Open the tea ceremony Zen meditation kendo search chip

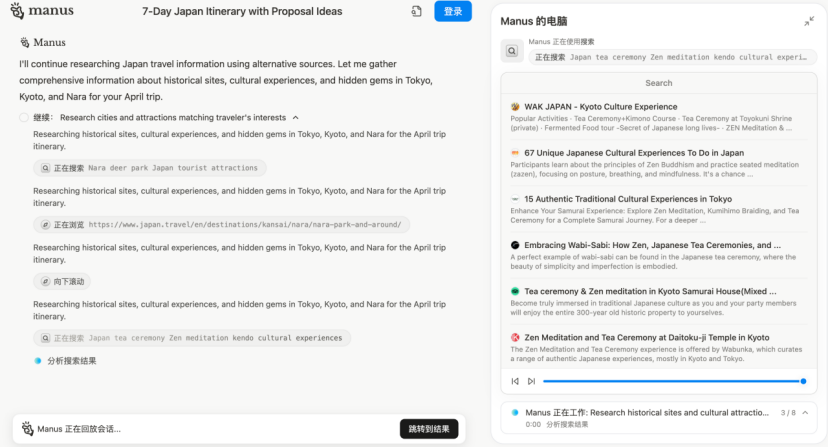pos(192,338)
